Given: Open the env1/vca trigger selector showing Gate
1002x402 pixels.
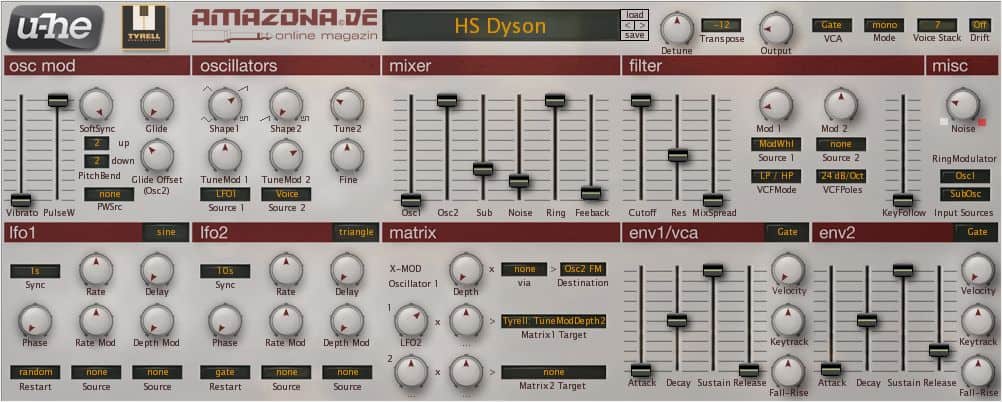Looking at the screenshot, I should [787, 233].
